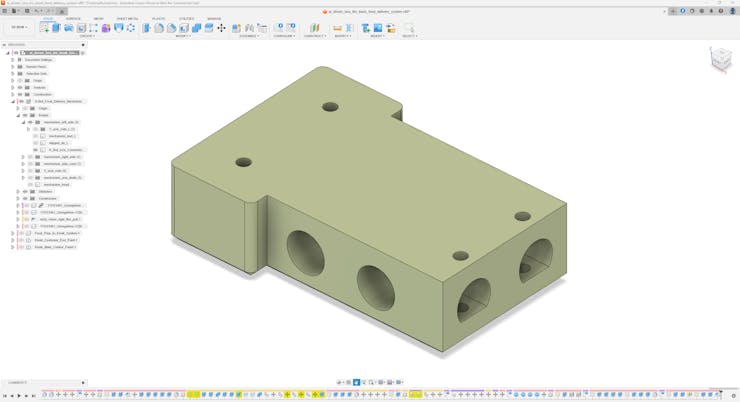Click the Undo arrow

(37, 11)
